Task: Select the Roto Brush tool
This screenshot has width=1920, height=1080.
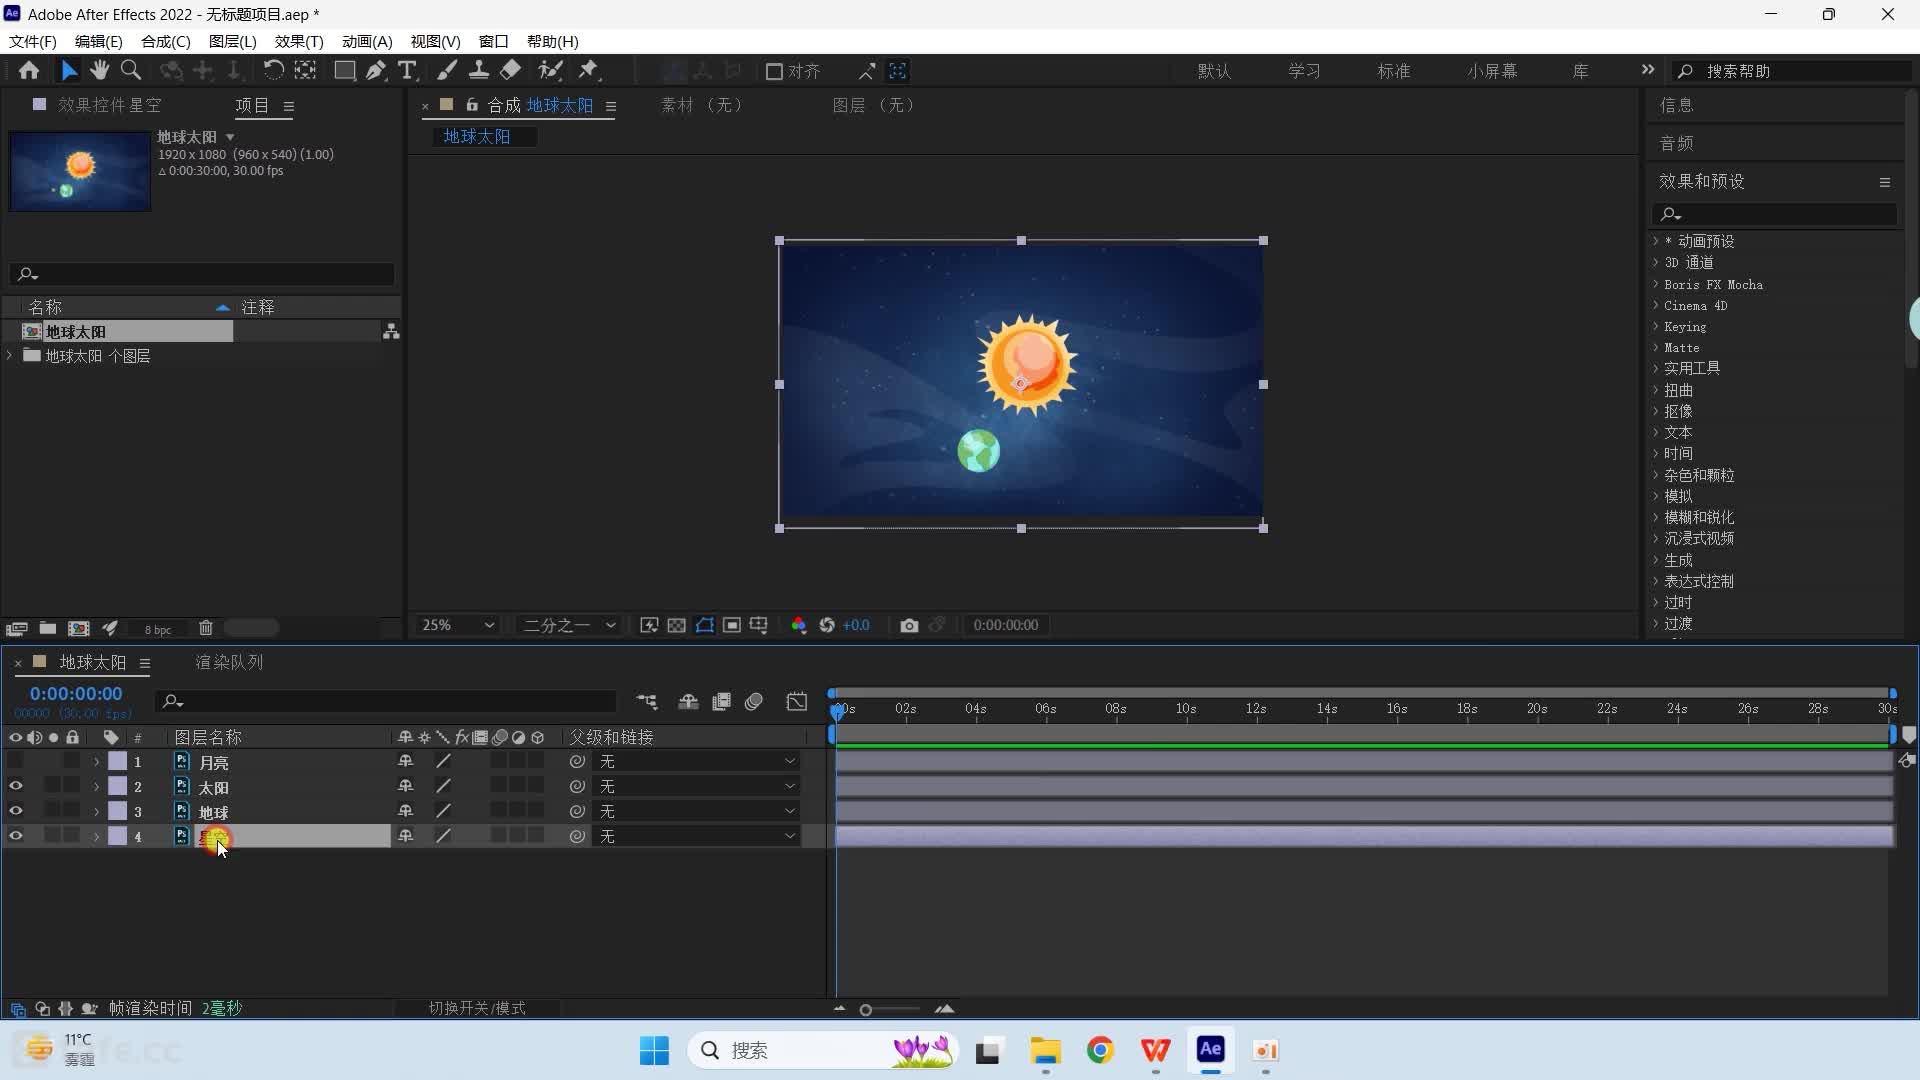Action: pyautogui.click(x=550, y=71)
